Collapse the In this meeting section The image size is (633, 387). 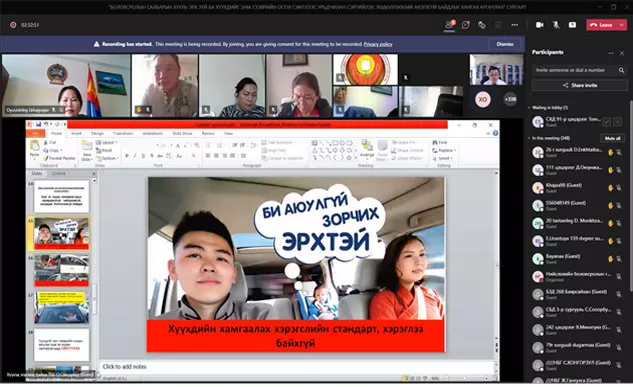coord(529,138)
